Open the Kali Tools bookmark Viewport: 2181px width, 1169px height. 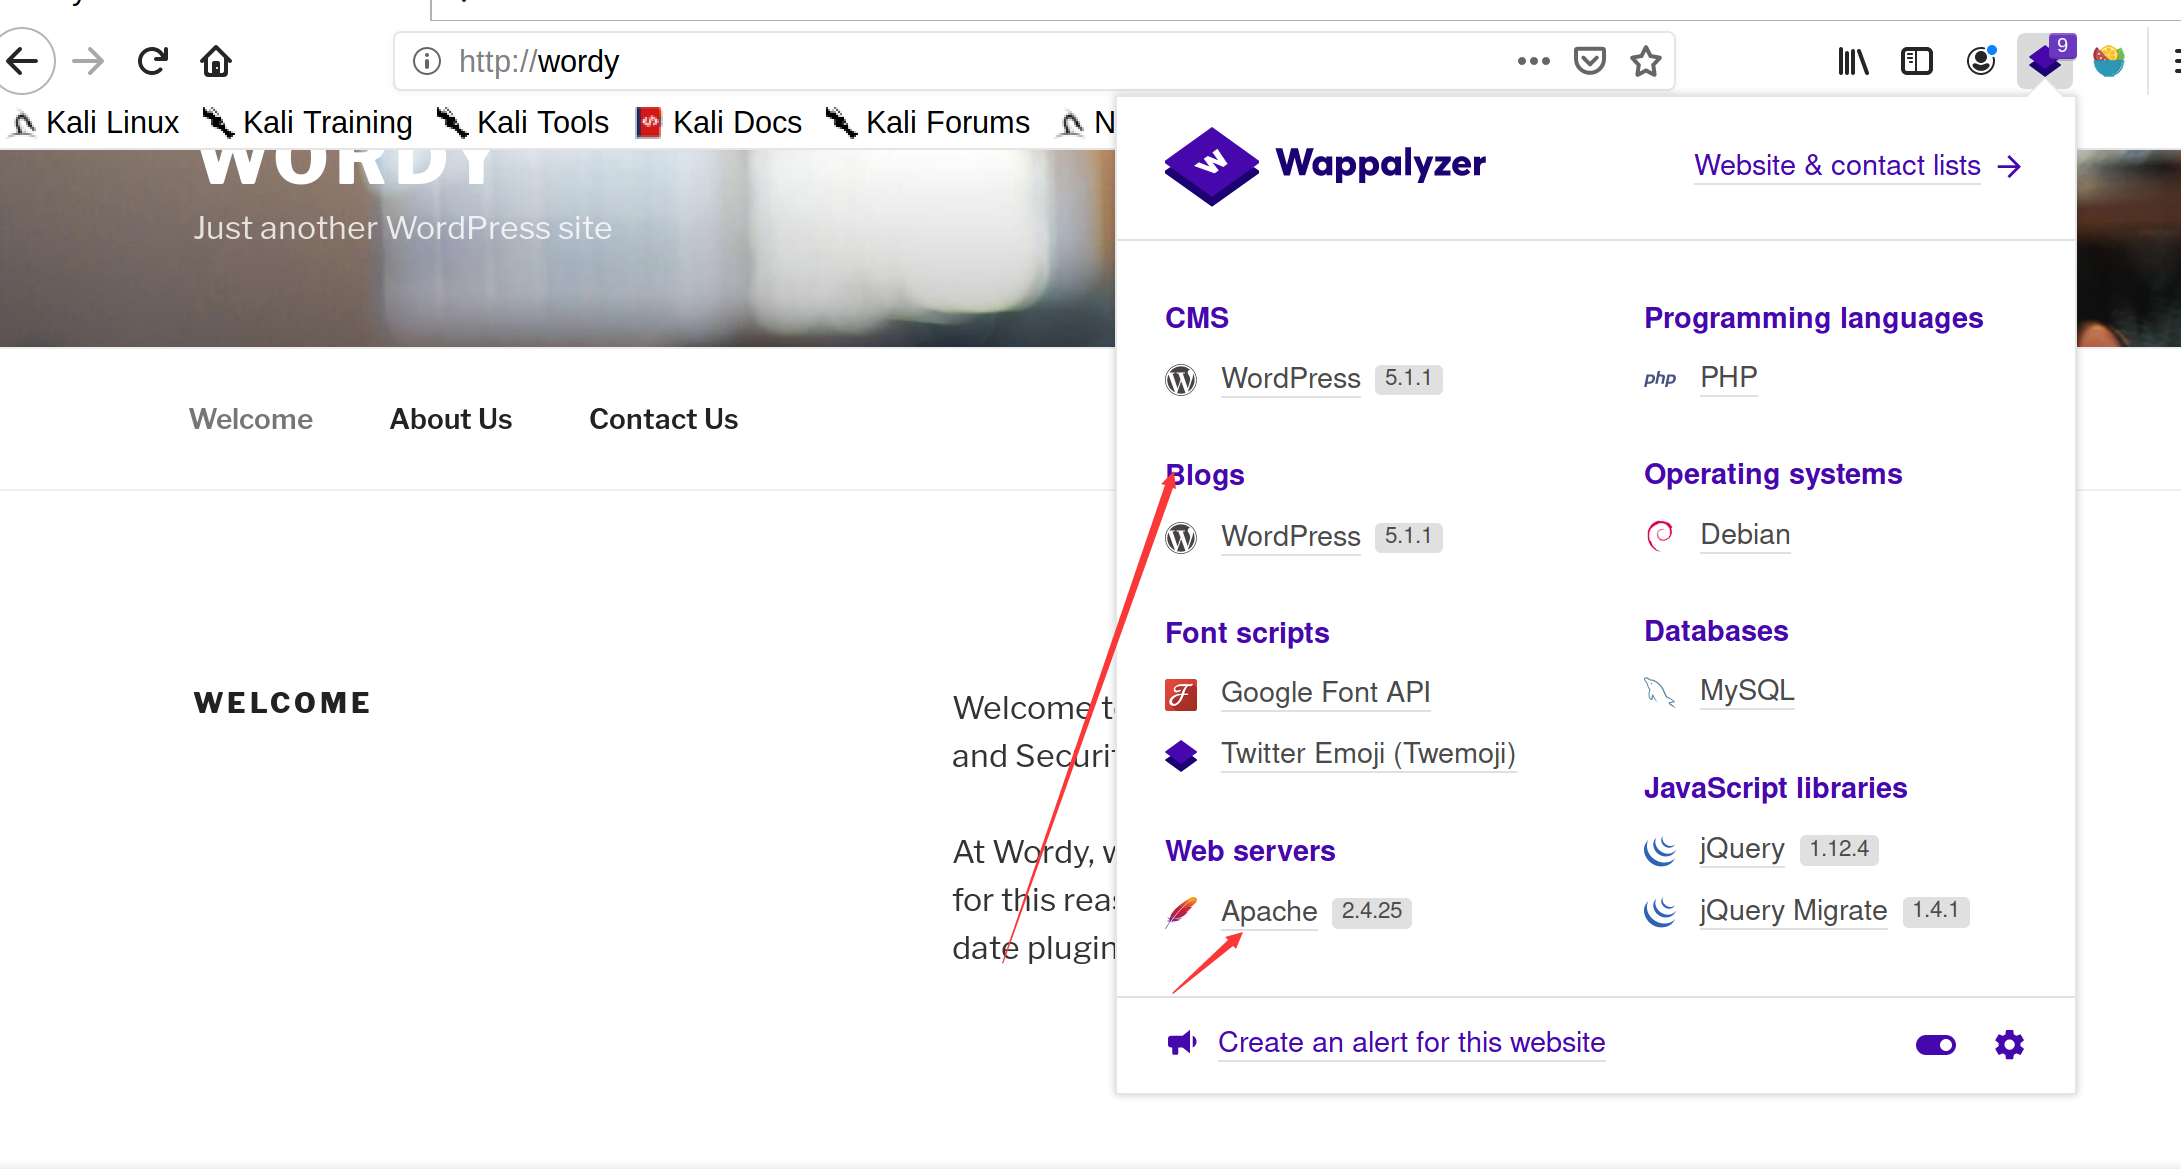tap(523, 123)
